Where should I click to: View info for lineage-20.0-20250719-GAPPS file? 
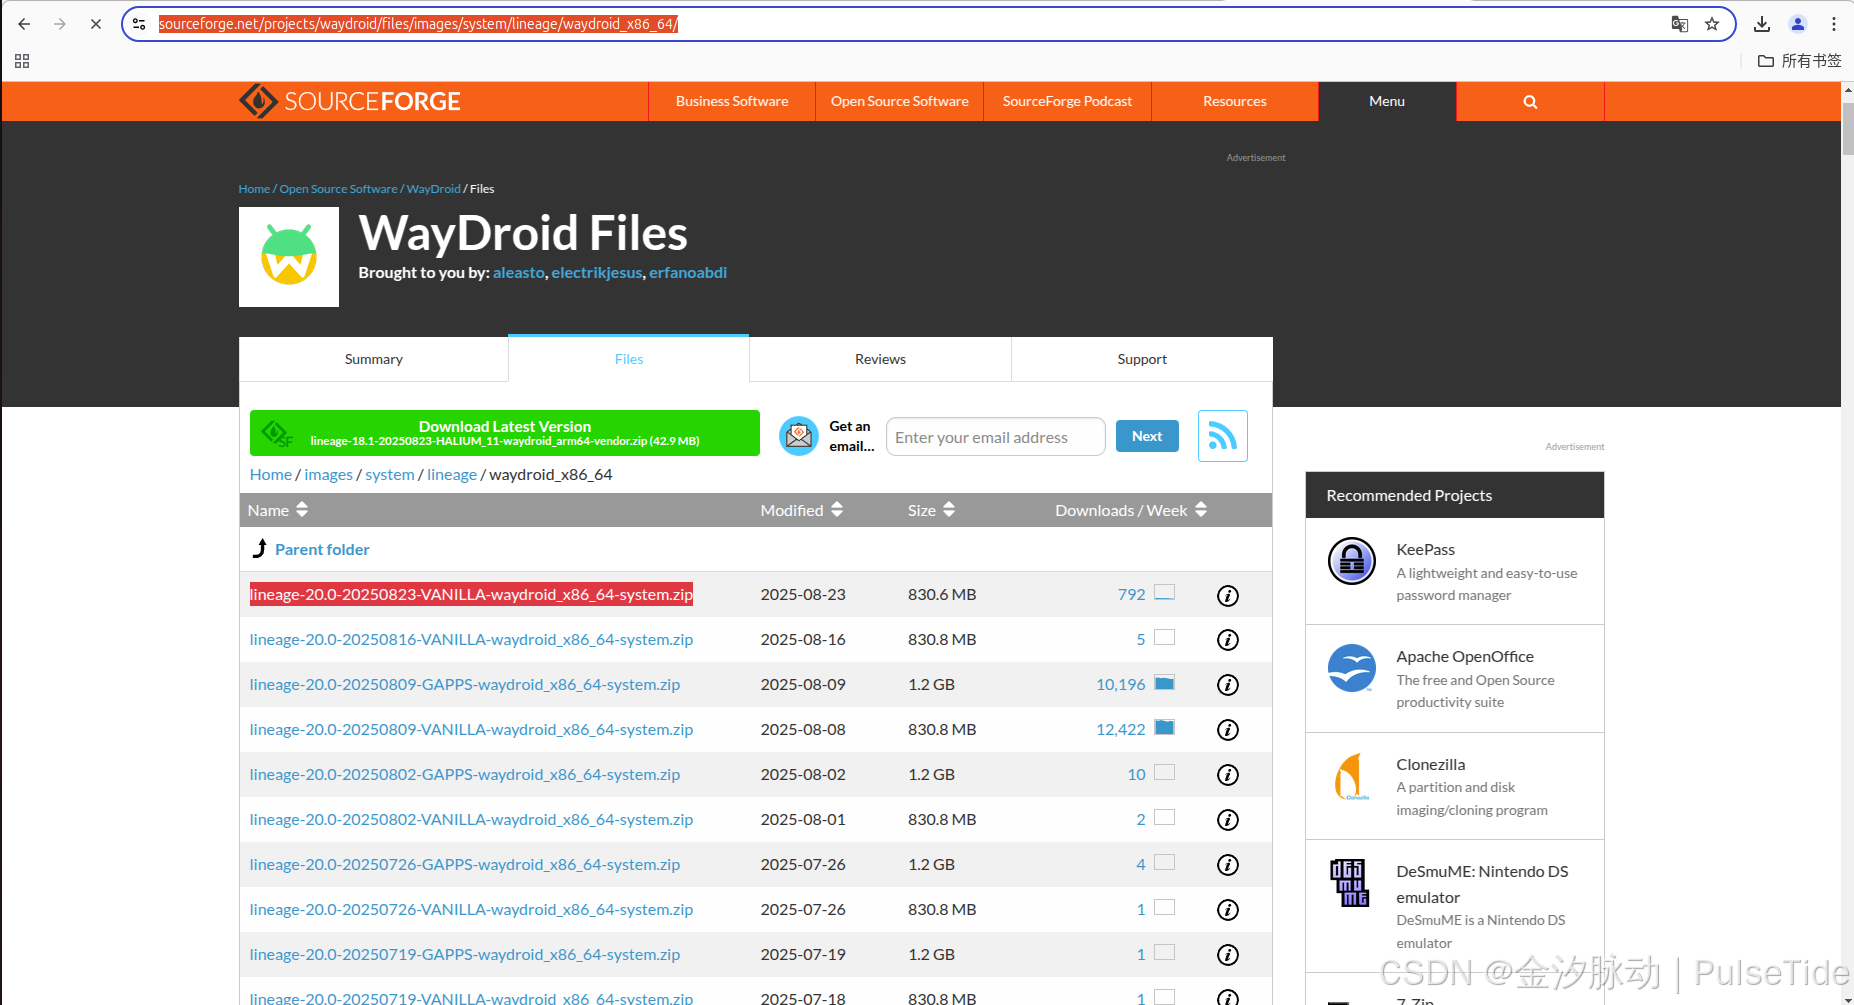[x=1228, y=955]
